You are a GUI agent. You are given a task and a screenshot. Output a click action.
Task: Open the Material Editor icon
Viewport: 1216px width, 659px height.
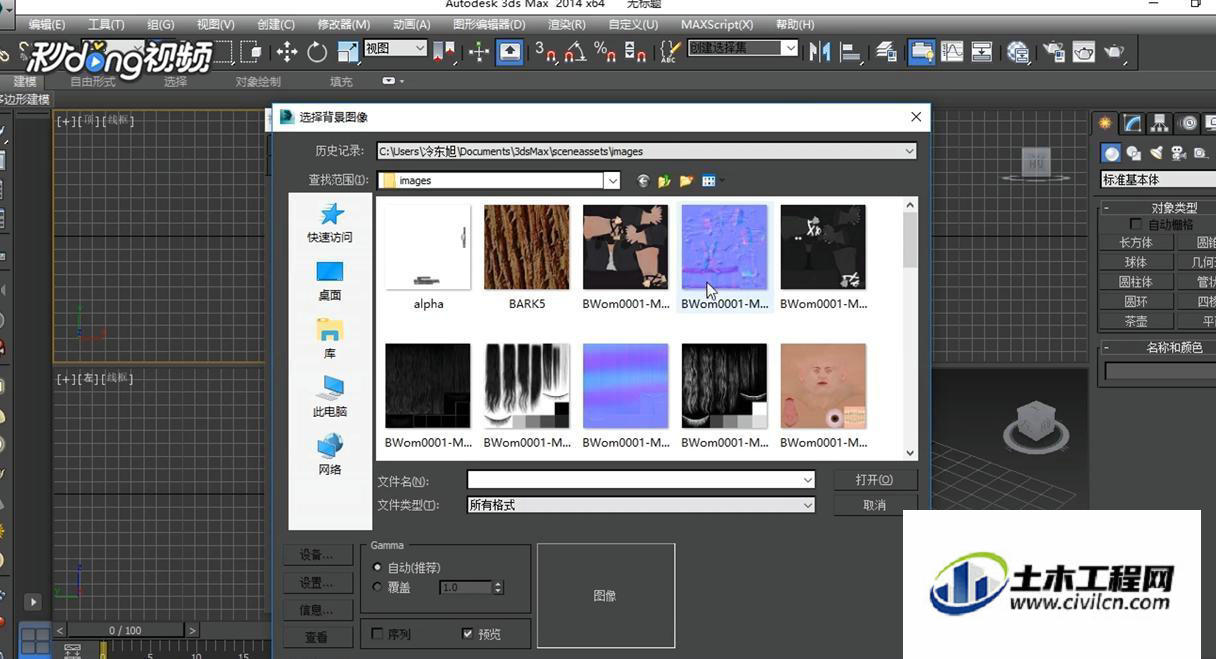(1018, 52)
